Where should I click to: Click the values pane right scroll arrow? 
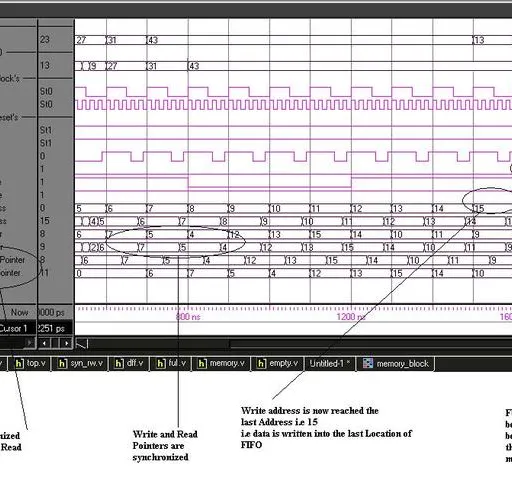67,343
